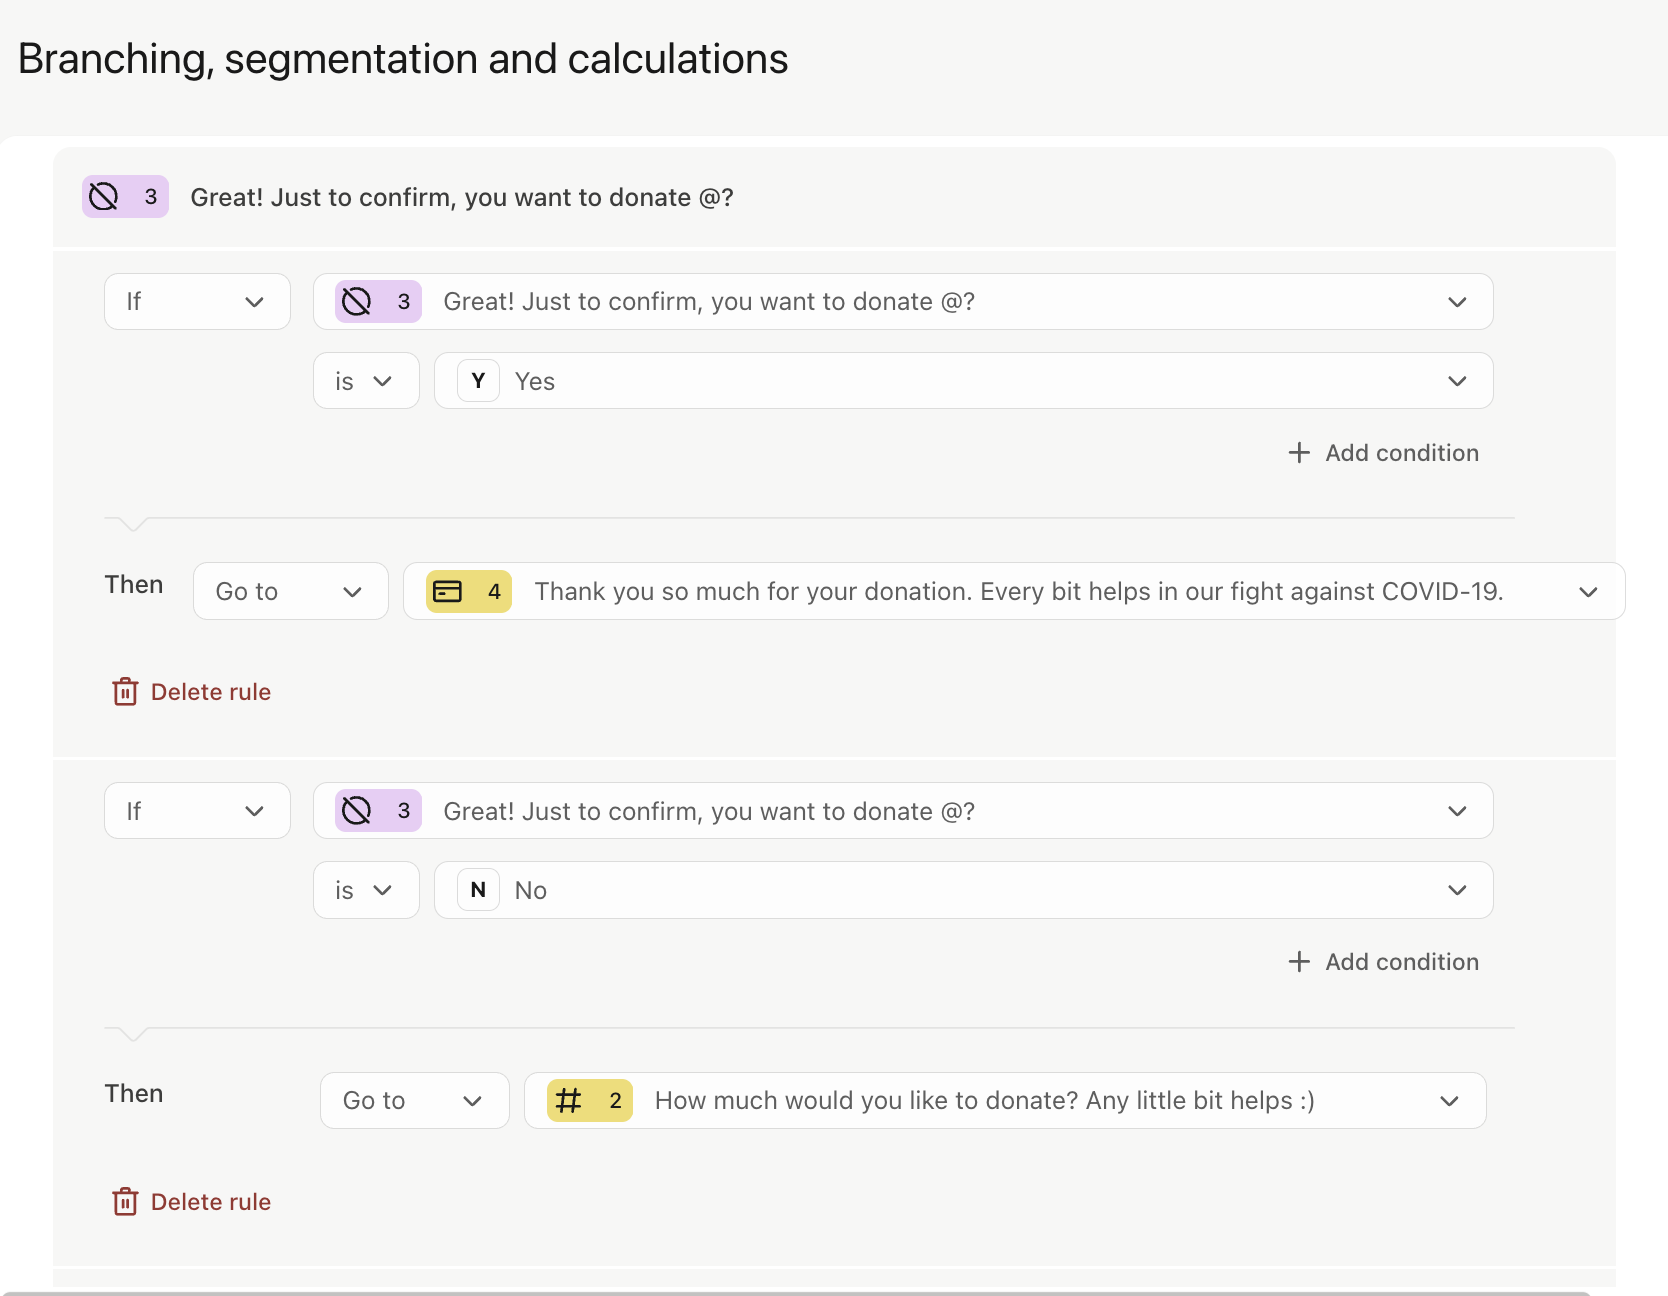Open first rule's Go to action dropdown
This screenshot has width=1668, height=1296.
(x=291, y=591)
